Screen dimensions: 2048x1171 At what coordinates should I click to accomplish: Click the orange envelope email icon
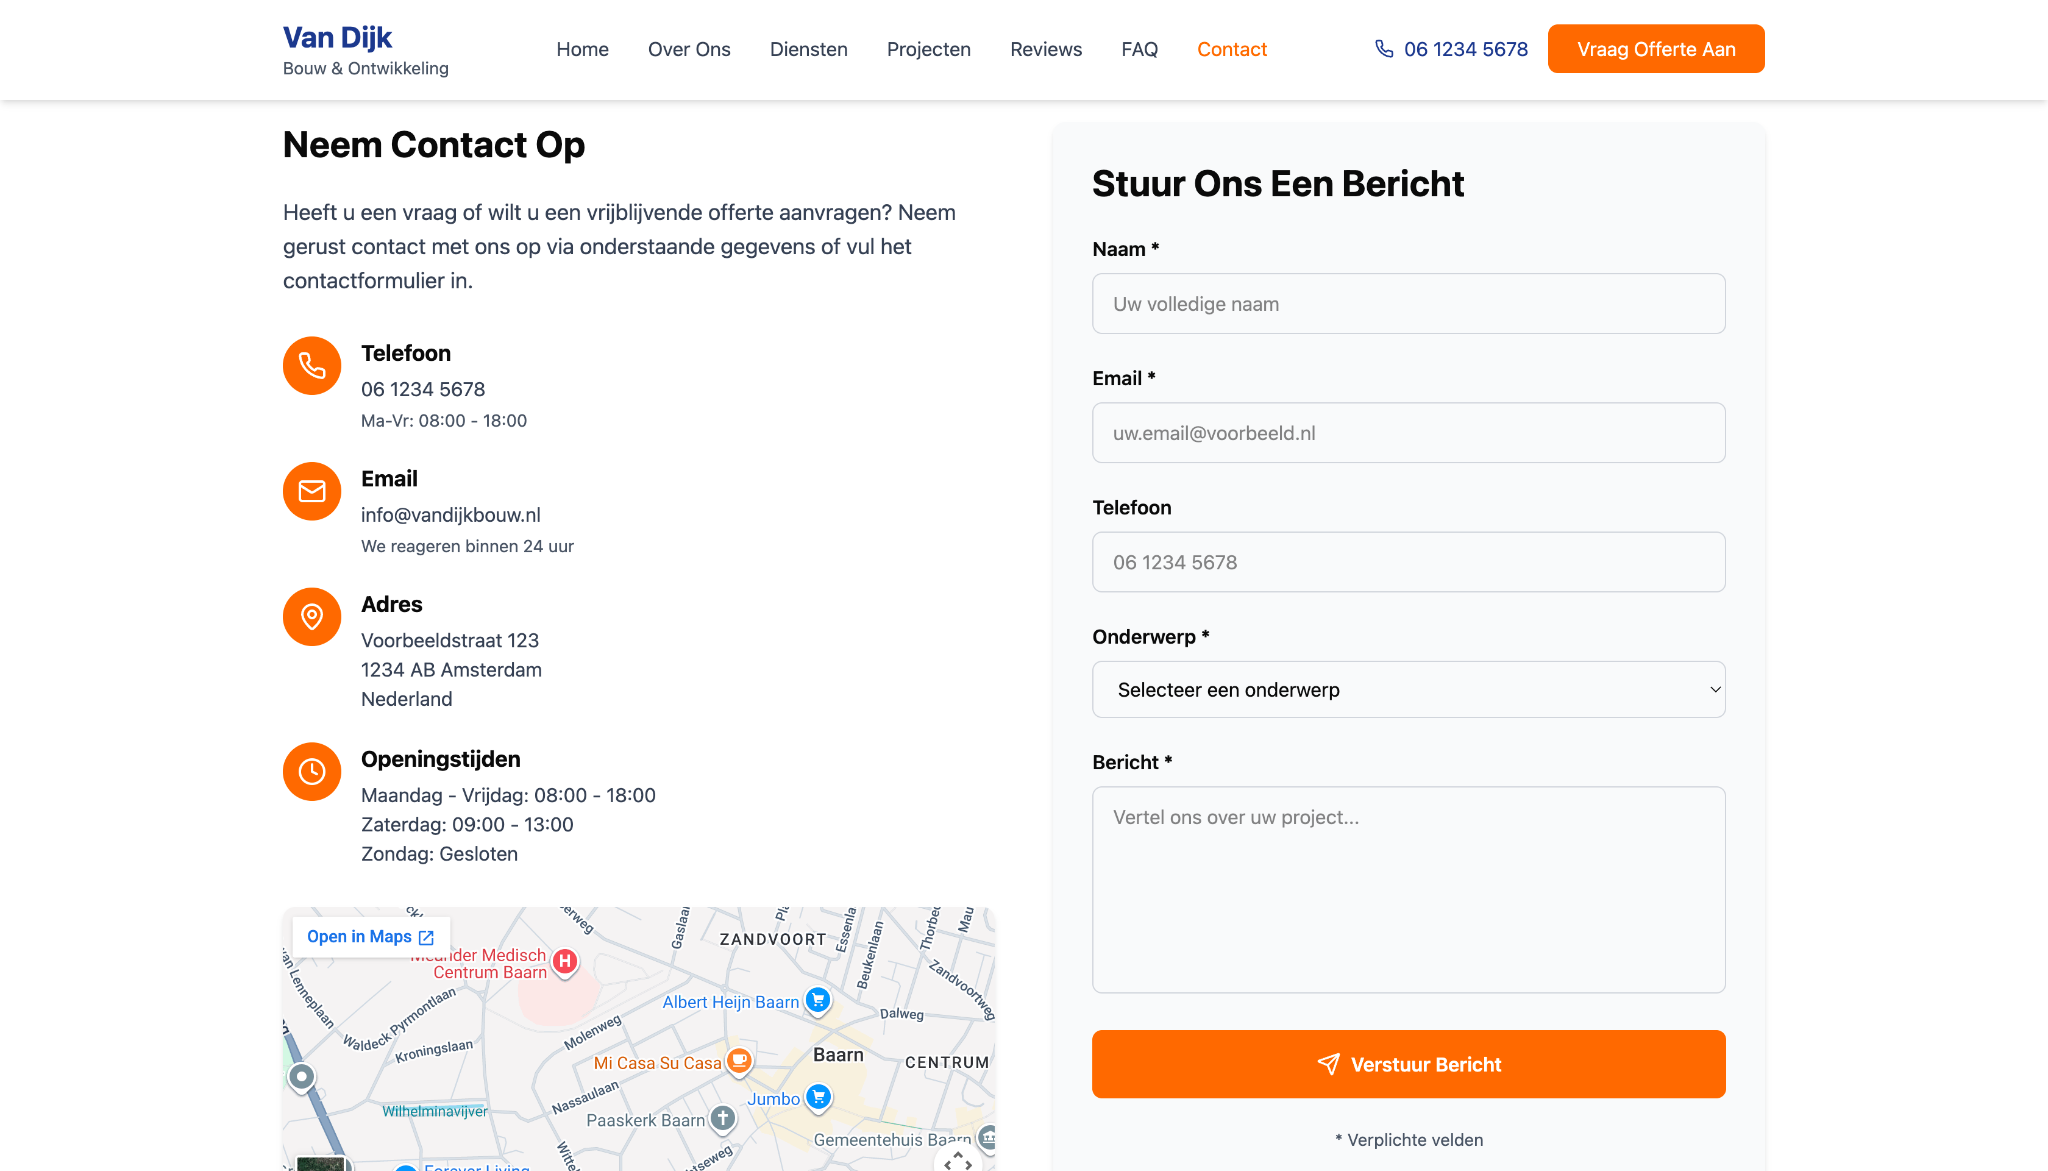pyautogui.click(x=312, y=491)
